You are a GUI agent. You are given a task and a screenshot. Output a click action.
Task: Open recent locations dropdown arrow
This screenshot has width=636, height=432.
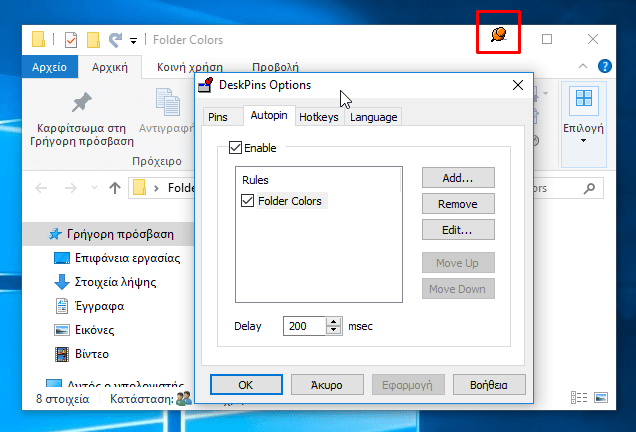[x=94, y=188]
